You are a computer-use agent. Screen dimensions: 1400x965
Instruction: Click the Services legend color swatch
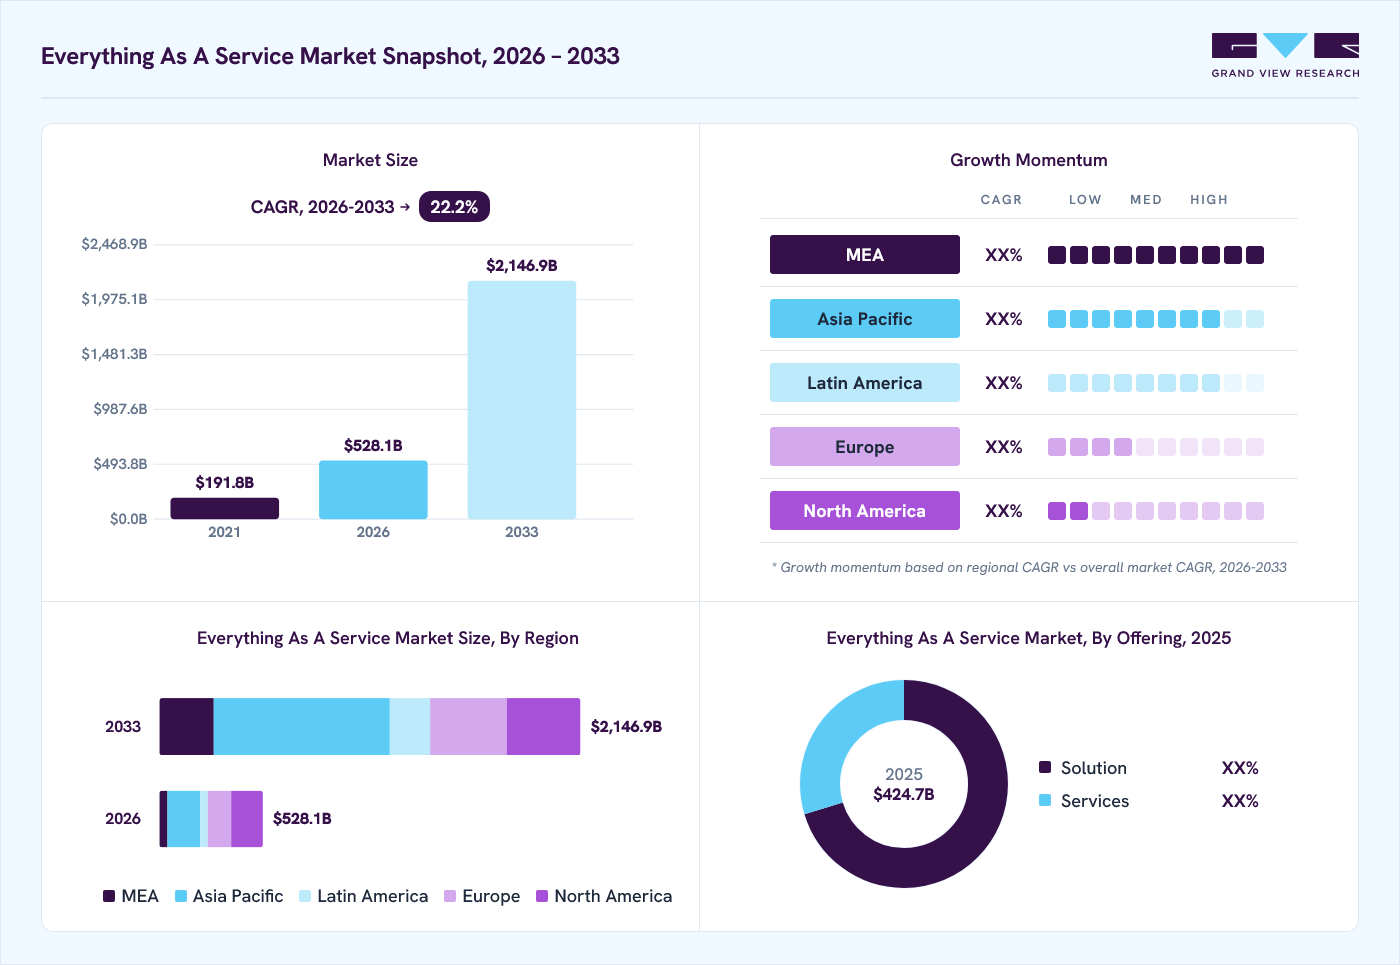pyautogui.click(x=1045, y=800)
